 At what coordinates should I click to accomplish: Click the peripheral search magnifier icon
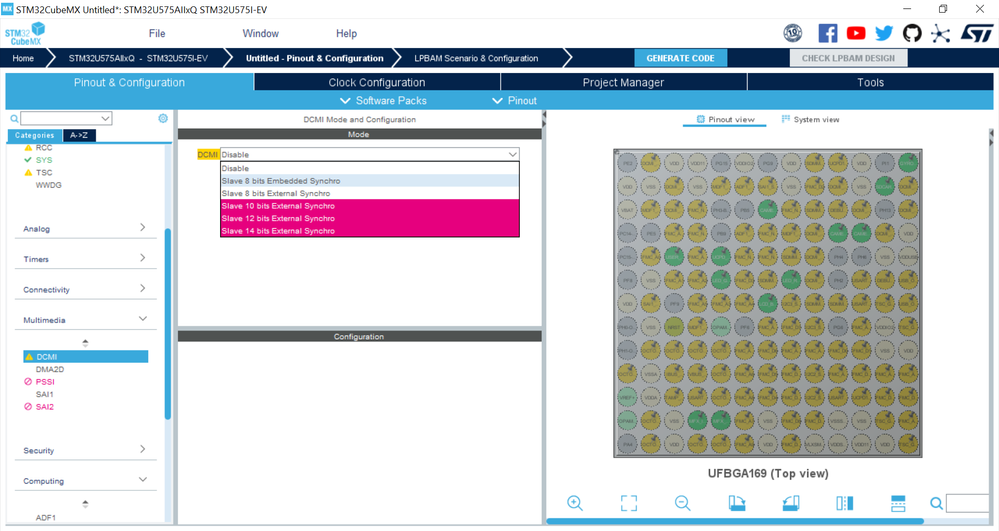tap(14, 119)
